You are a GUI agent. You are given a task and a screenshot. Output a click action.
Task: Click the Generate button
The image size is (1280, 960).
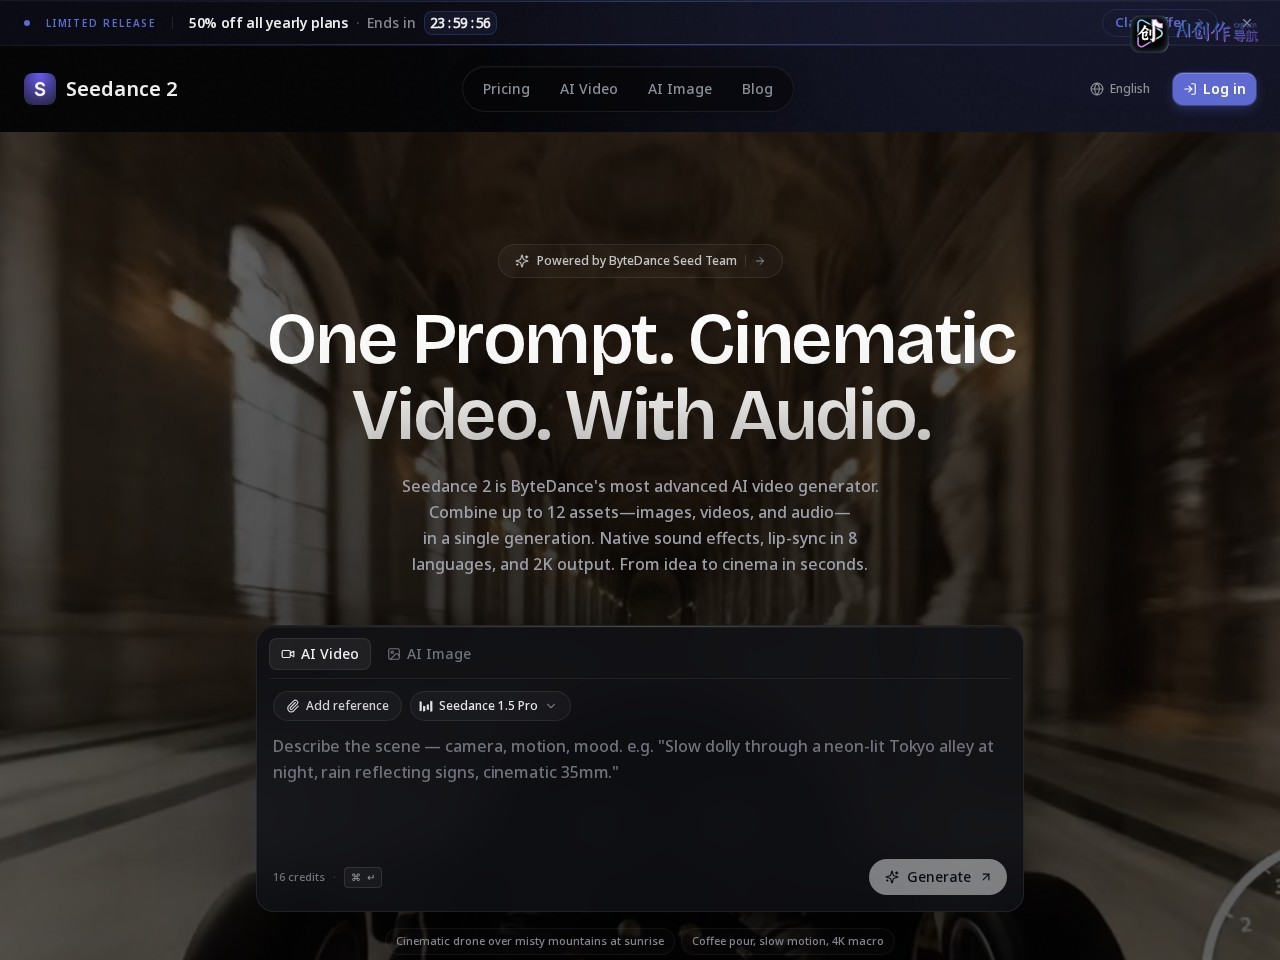click(938, 877)
